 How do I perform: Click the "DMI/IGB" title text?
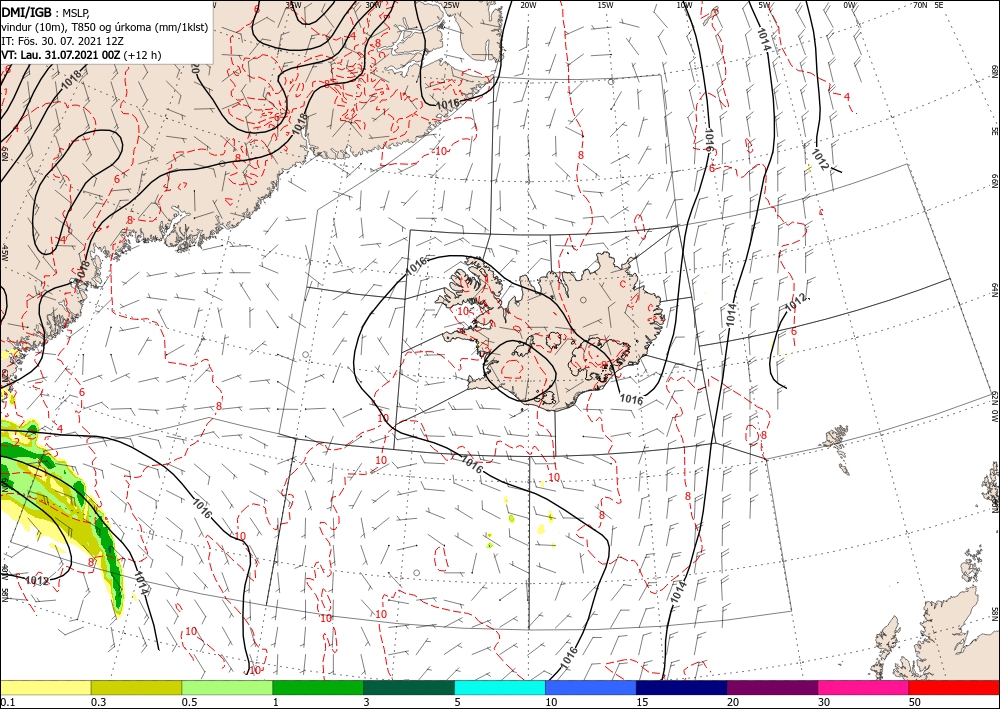[x=29, y=11]
